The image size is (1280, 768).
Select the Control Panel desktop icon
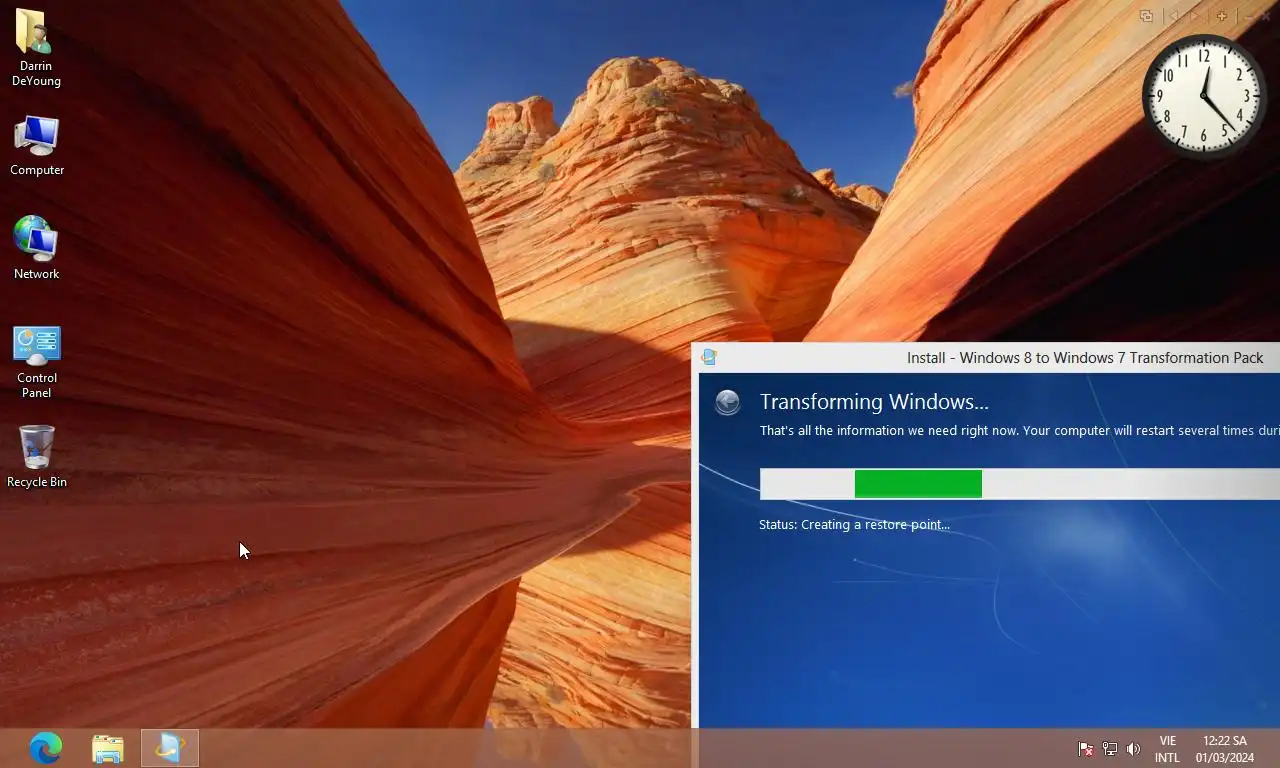coord(37,362)
